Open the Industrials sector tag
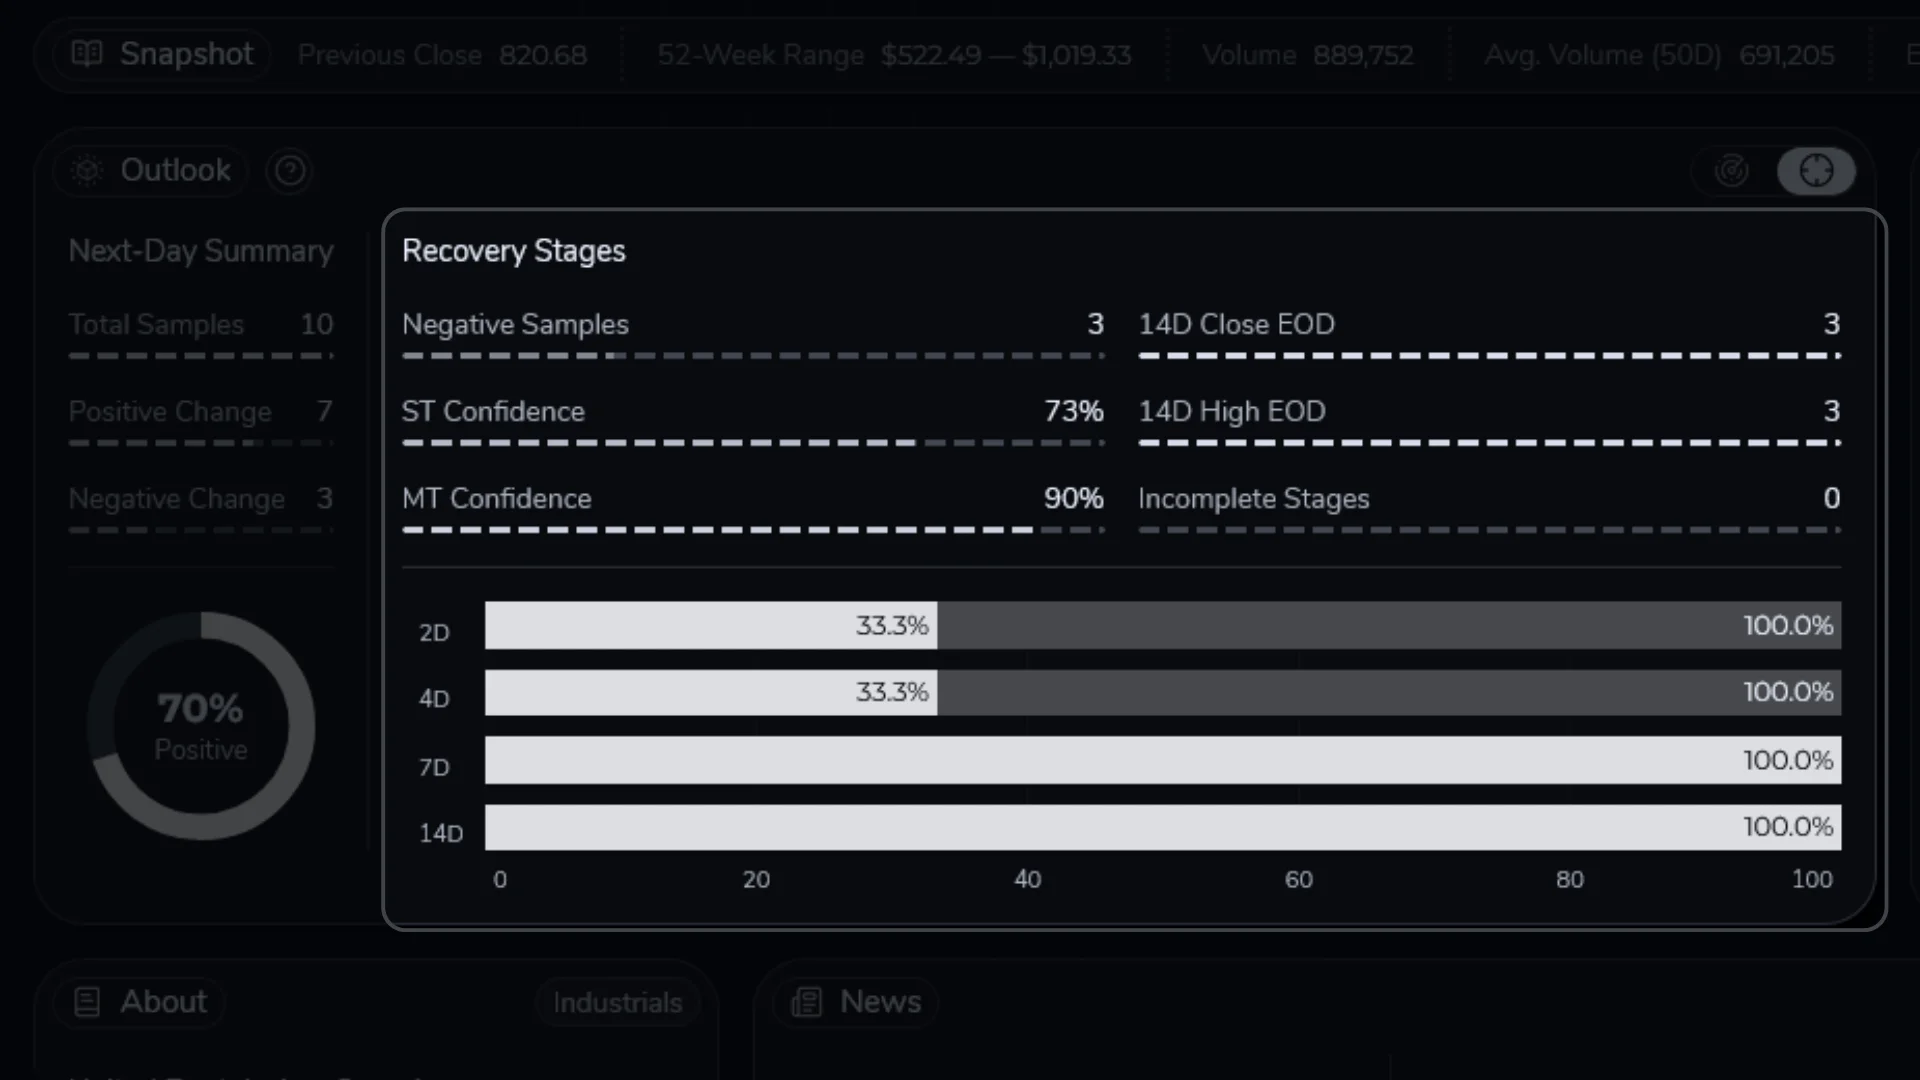The image size is (1920, 1080). tap(617, 1003)
